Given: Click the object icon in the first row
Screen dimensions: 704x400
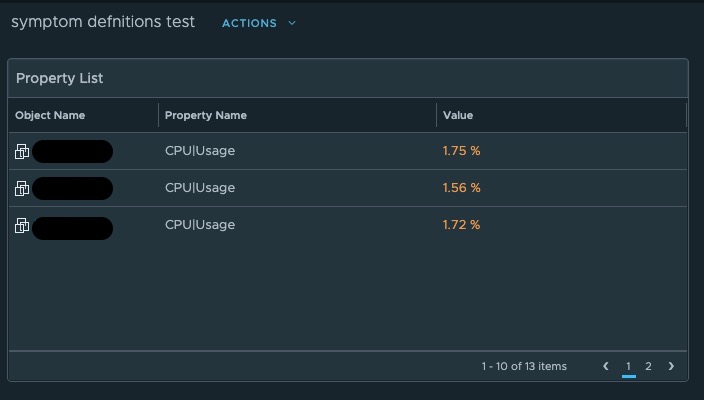Looking at the screenshot, I should [x=22, y=151].
